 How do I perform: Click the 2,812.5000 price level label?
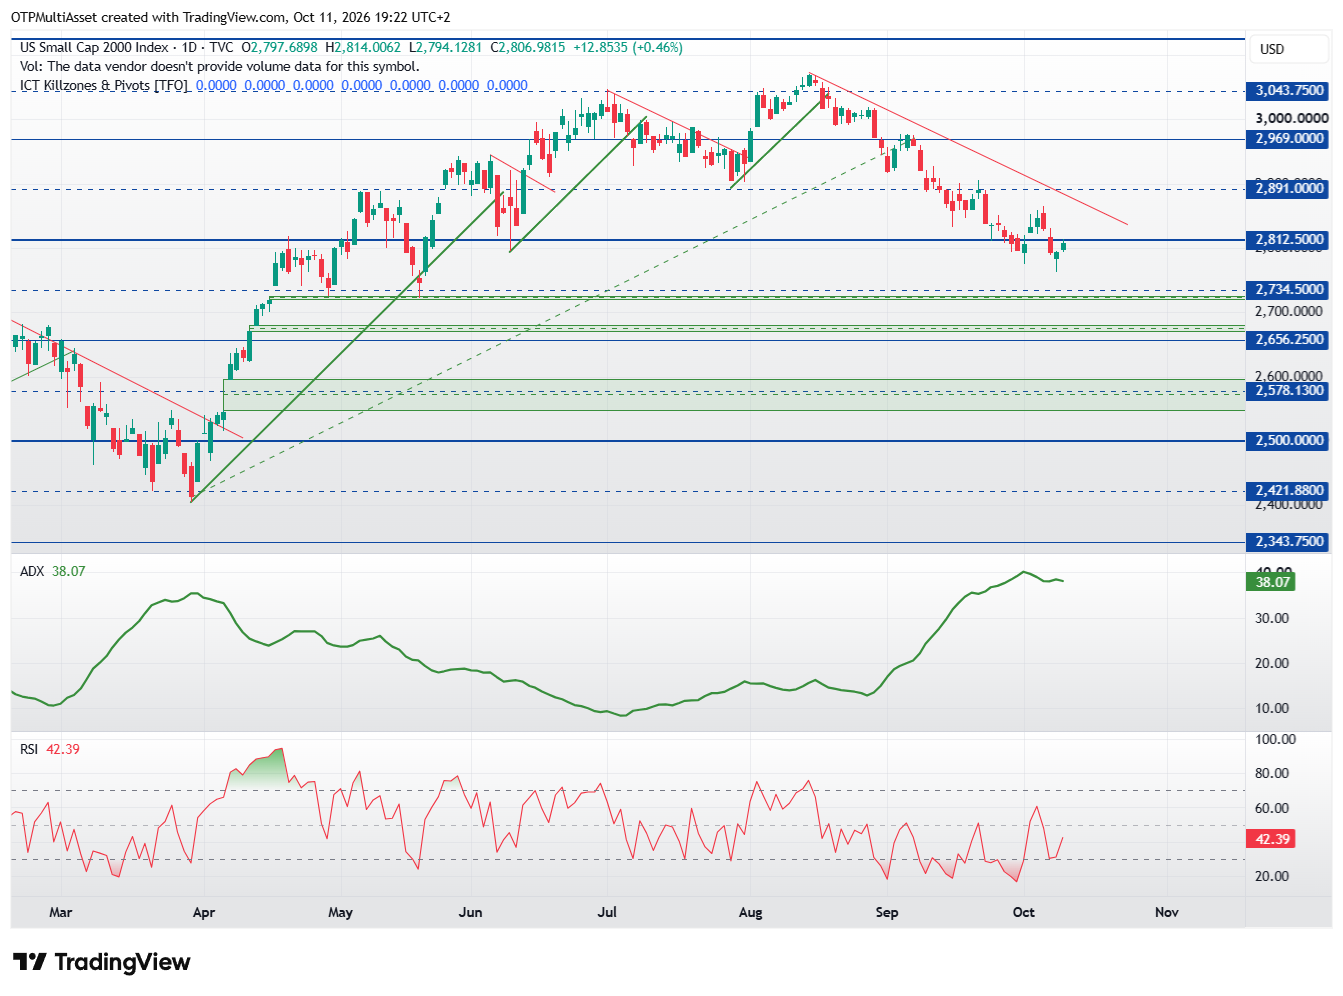pos(1289,240)
